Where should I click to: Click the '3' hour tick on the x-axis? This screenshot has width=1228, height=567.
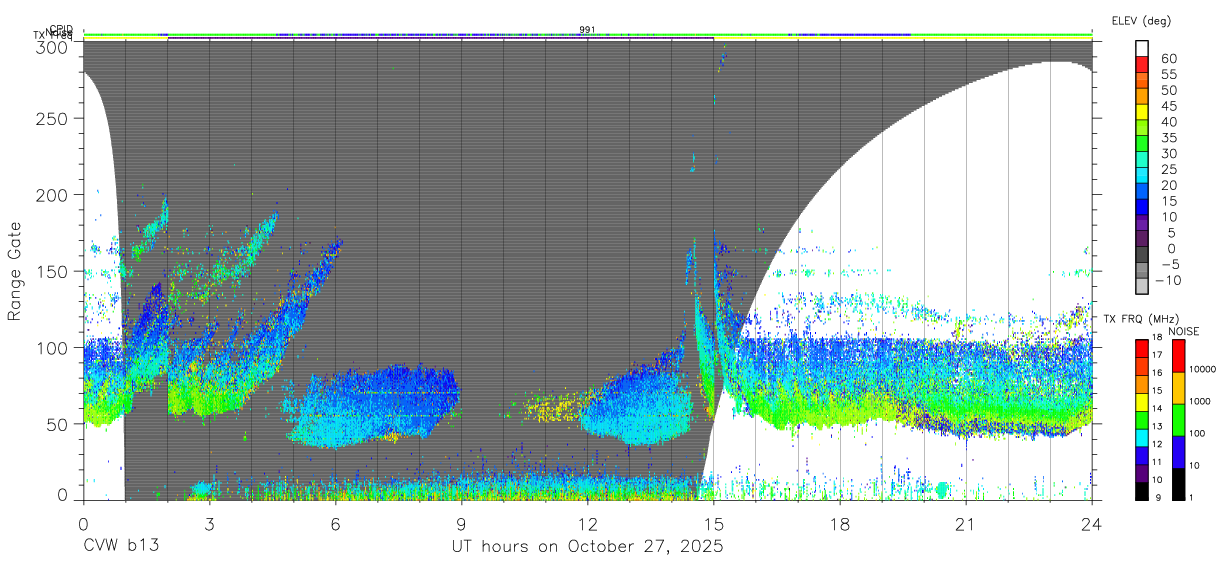point(210,524)
